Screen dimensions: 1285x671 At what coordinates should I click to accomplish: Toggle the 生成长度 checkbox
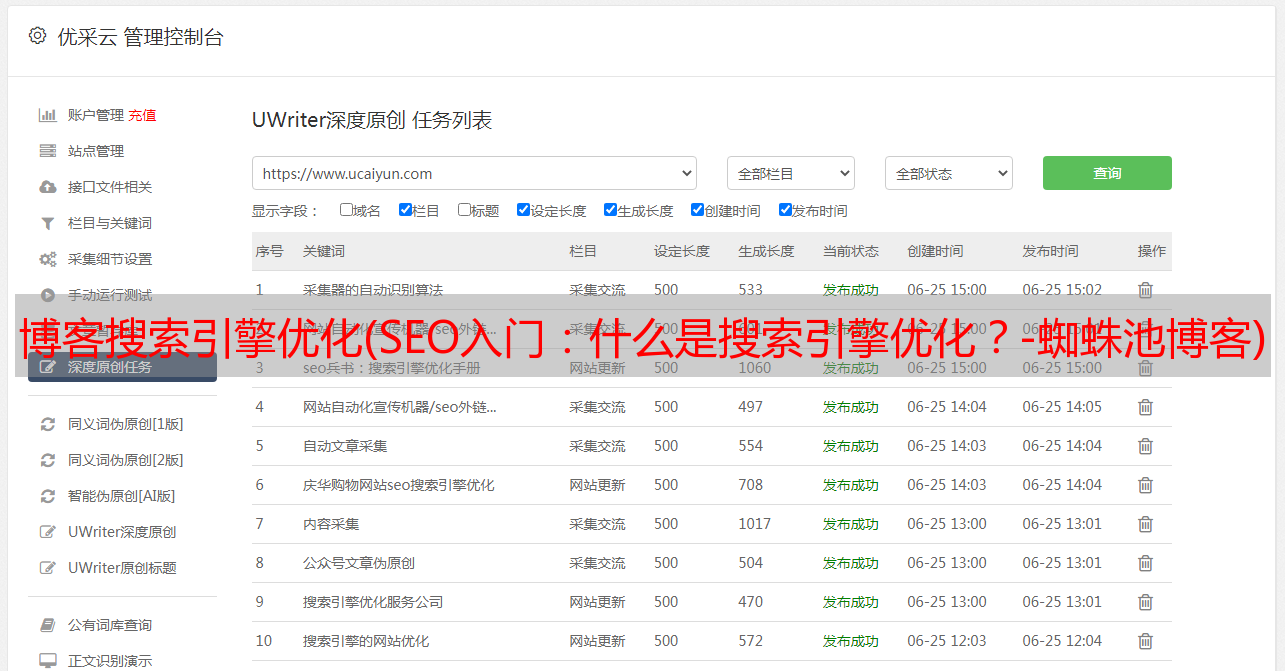tap(610, 210)
